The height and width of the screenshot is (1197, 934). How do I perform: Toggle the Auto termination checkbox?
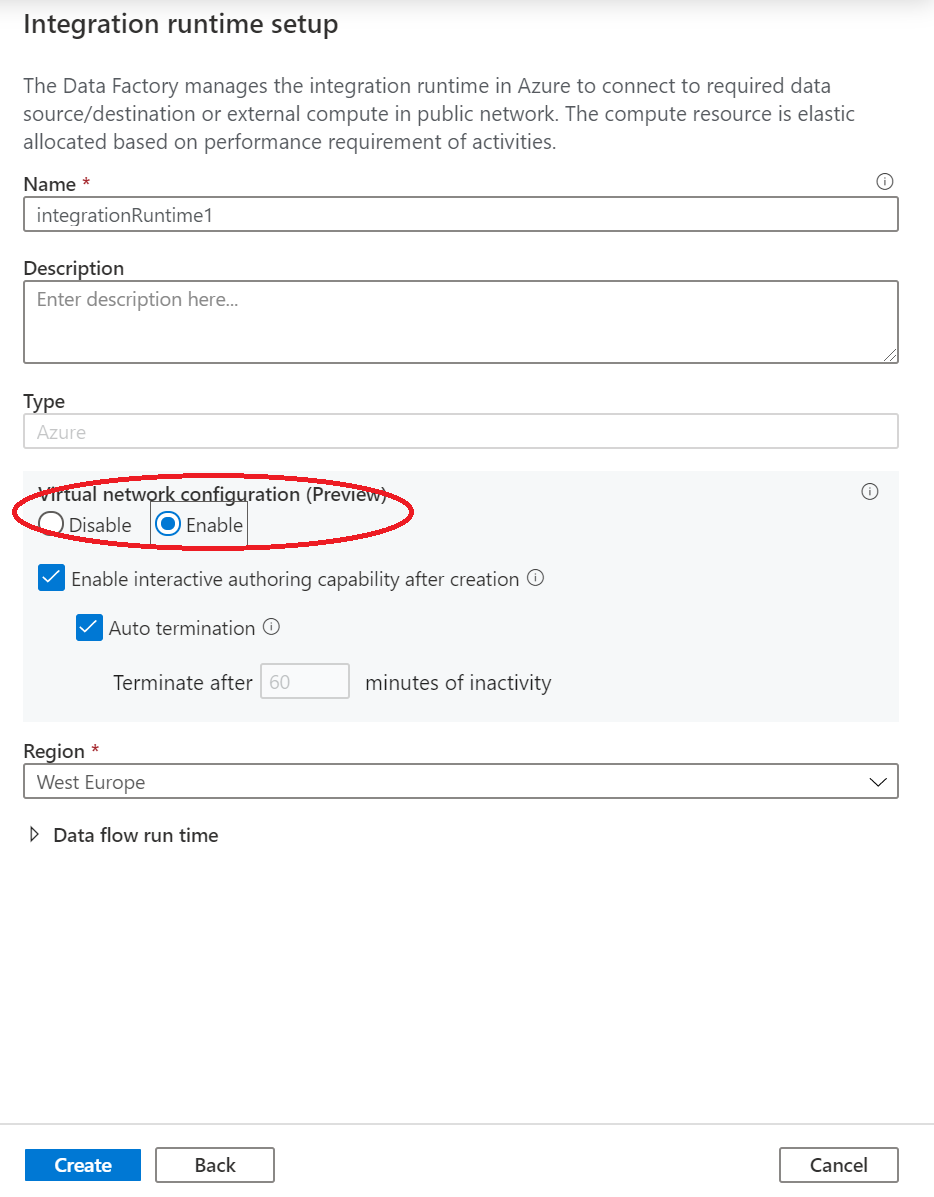89,627
